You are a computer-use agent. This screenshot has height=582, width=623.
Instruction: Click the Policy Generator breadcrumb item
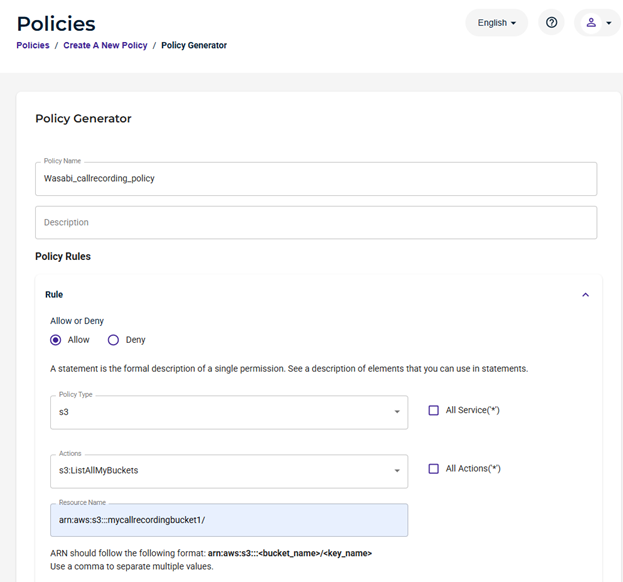(194, 45)
